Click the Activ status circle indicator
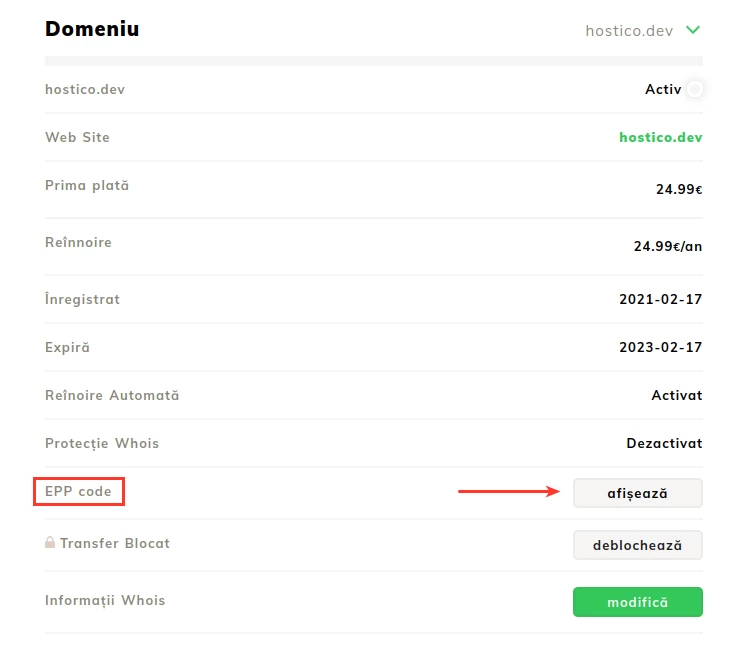Image resolution: width=737 pixels, height=650 pixels. tap(694, 90)
